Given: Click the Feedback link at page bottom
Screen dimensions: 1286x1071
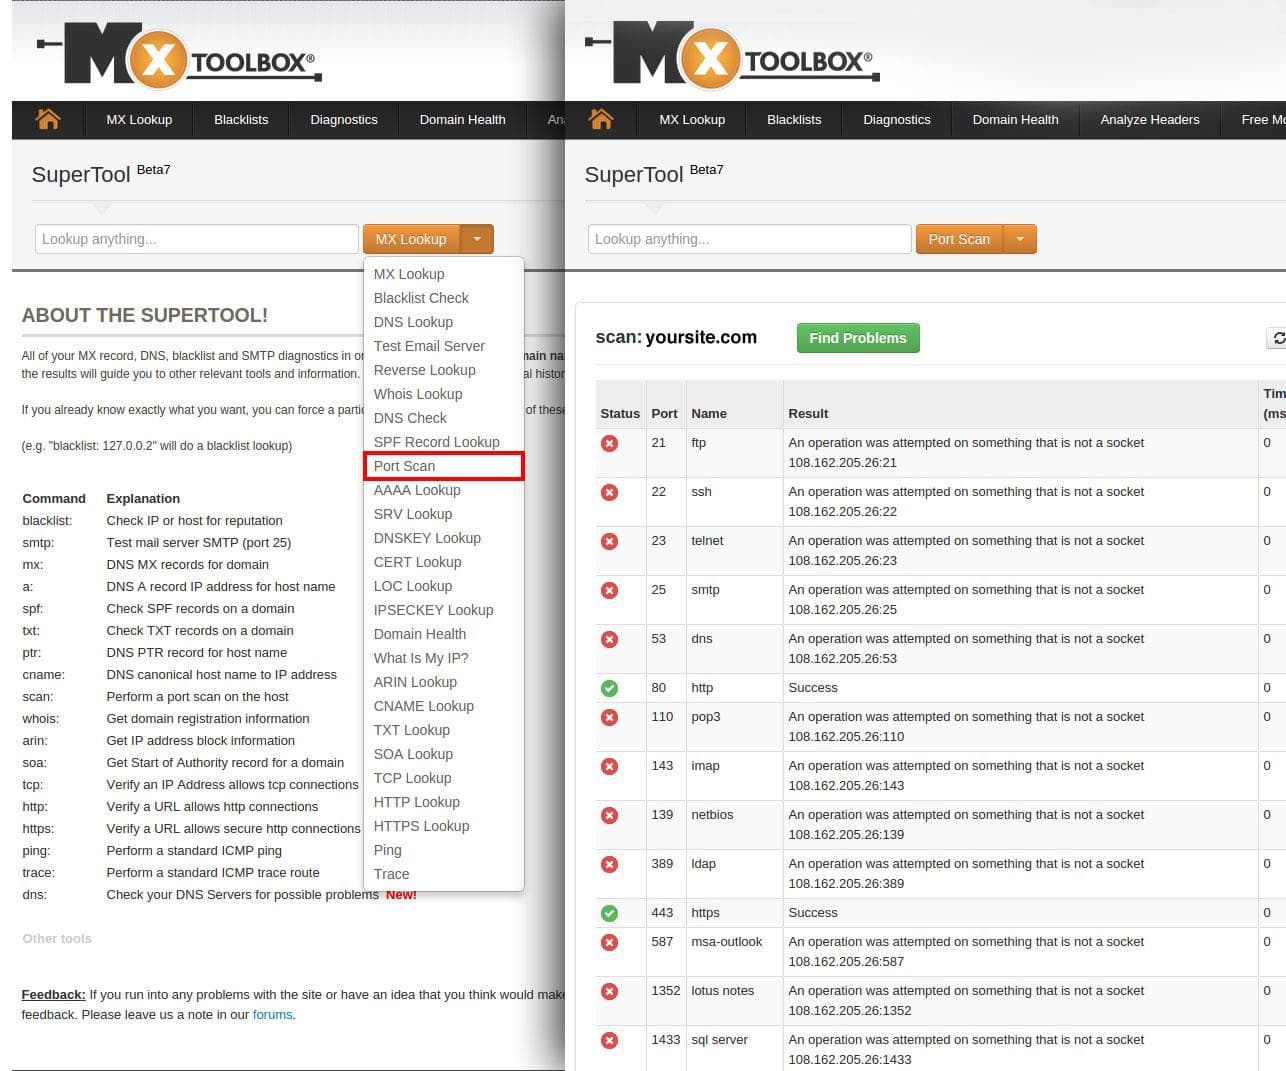Looking at the screenshot, I should [53, 994].
